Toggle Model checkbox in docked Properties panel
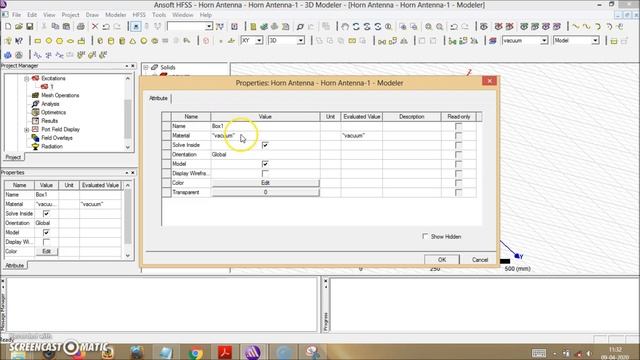This screenshot has width=640, height=360. tap(46, 232)
